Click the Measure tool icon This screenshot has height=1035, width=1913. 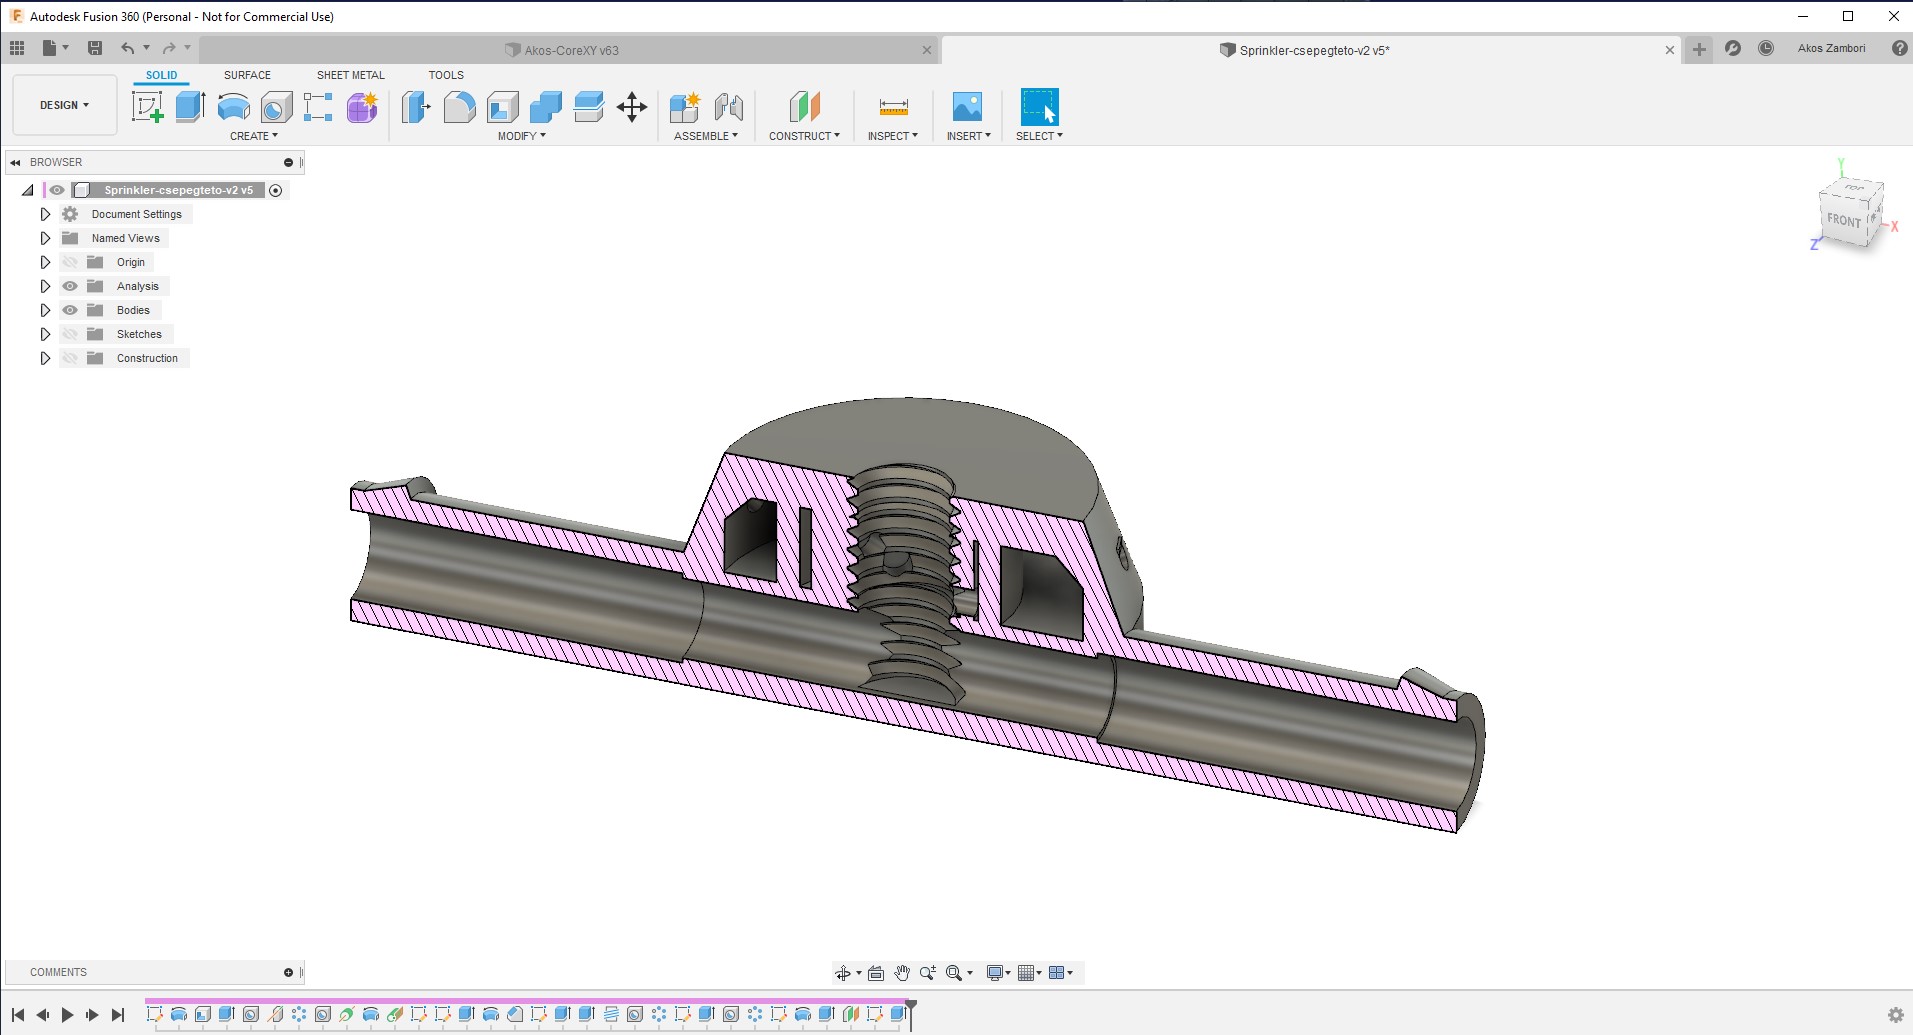893,107
